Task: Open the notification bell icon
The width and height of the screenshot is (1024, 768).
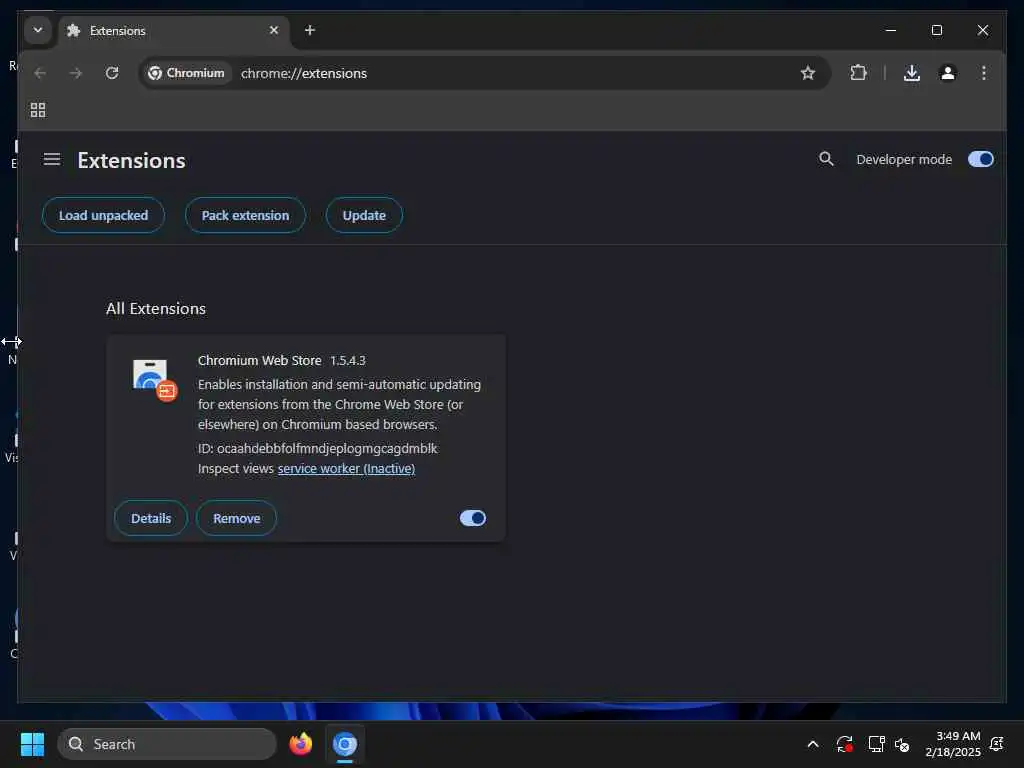Action: (997, 744)
